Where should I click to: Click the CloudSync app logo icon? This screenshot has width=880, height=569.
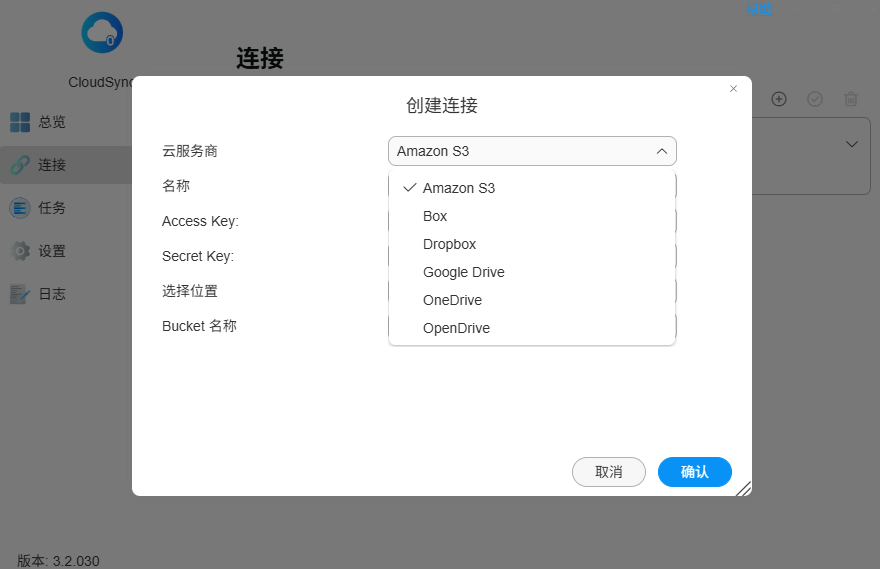tap(102, 33)
